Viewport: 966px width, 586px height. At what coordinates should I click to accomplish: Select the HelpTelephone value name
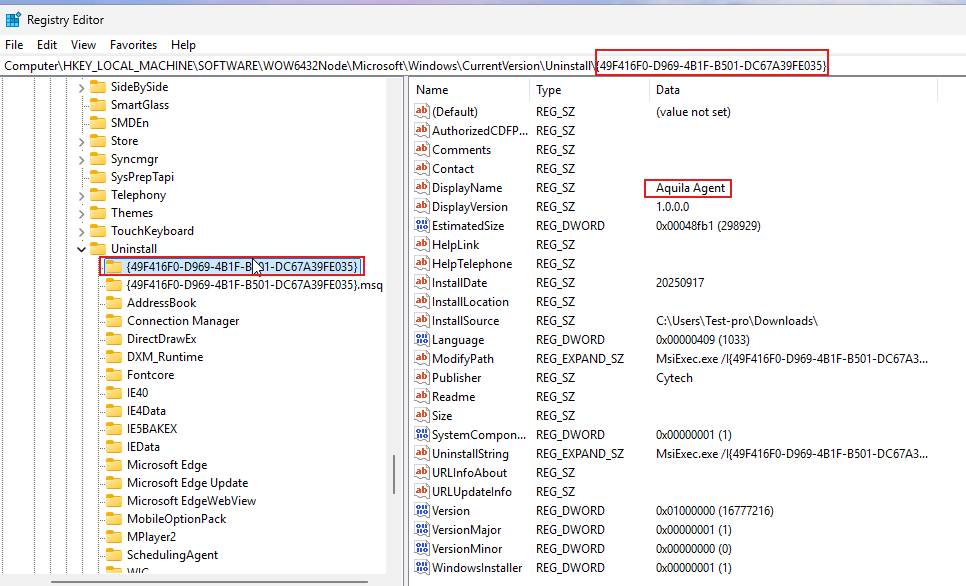point(472,264)
